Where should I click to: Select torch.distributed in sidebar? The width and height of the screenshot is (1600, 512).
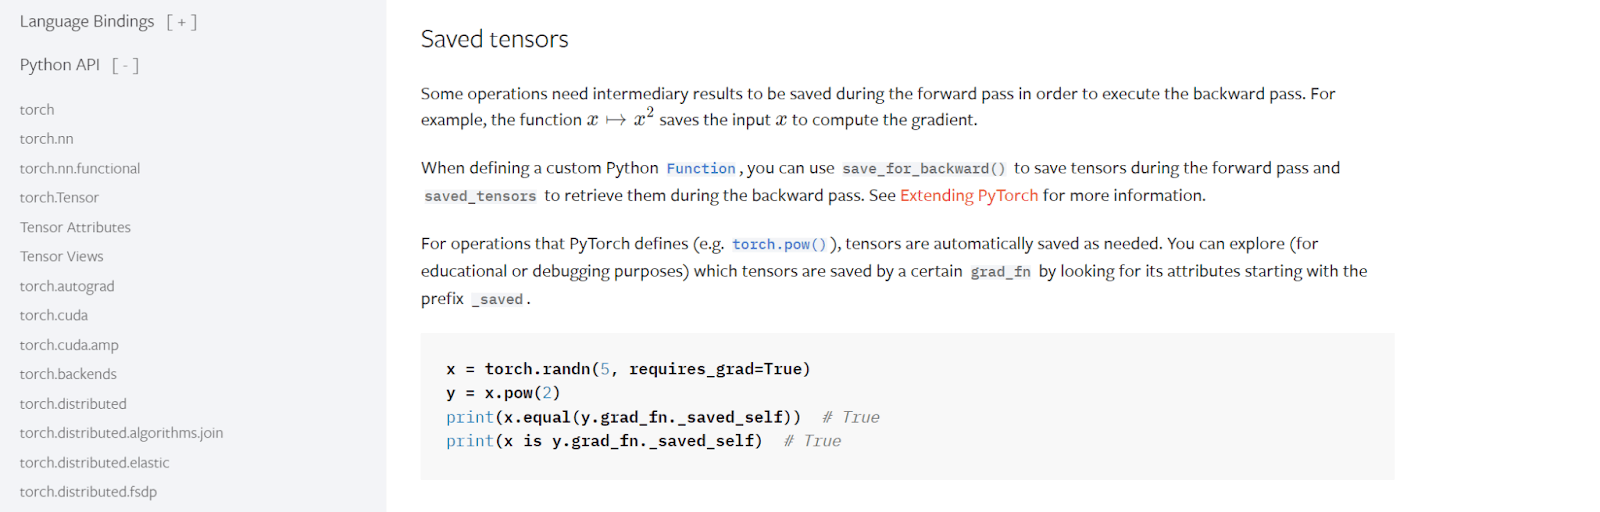click(x=73, y=404)
